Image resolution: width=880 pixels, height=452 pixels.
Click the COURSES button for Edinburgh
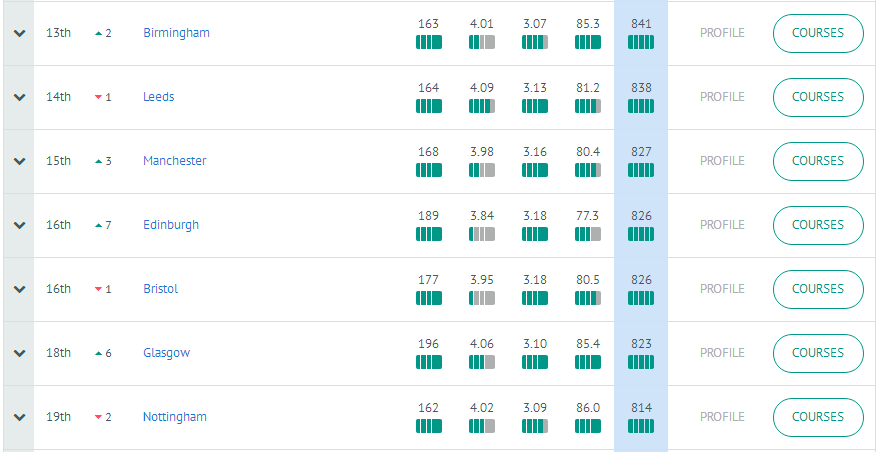pos(818,225)
